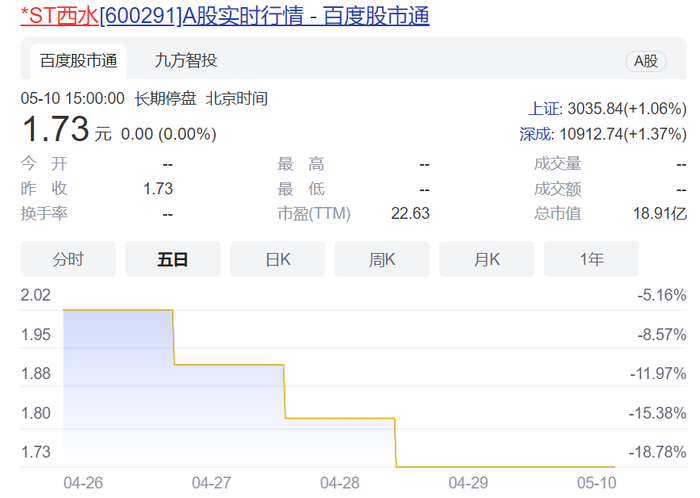Click the 昨收 value 1.73
This screenshot has width=700, height=498.
[158, 189]
